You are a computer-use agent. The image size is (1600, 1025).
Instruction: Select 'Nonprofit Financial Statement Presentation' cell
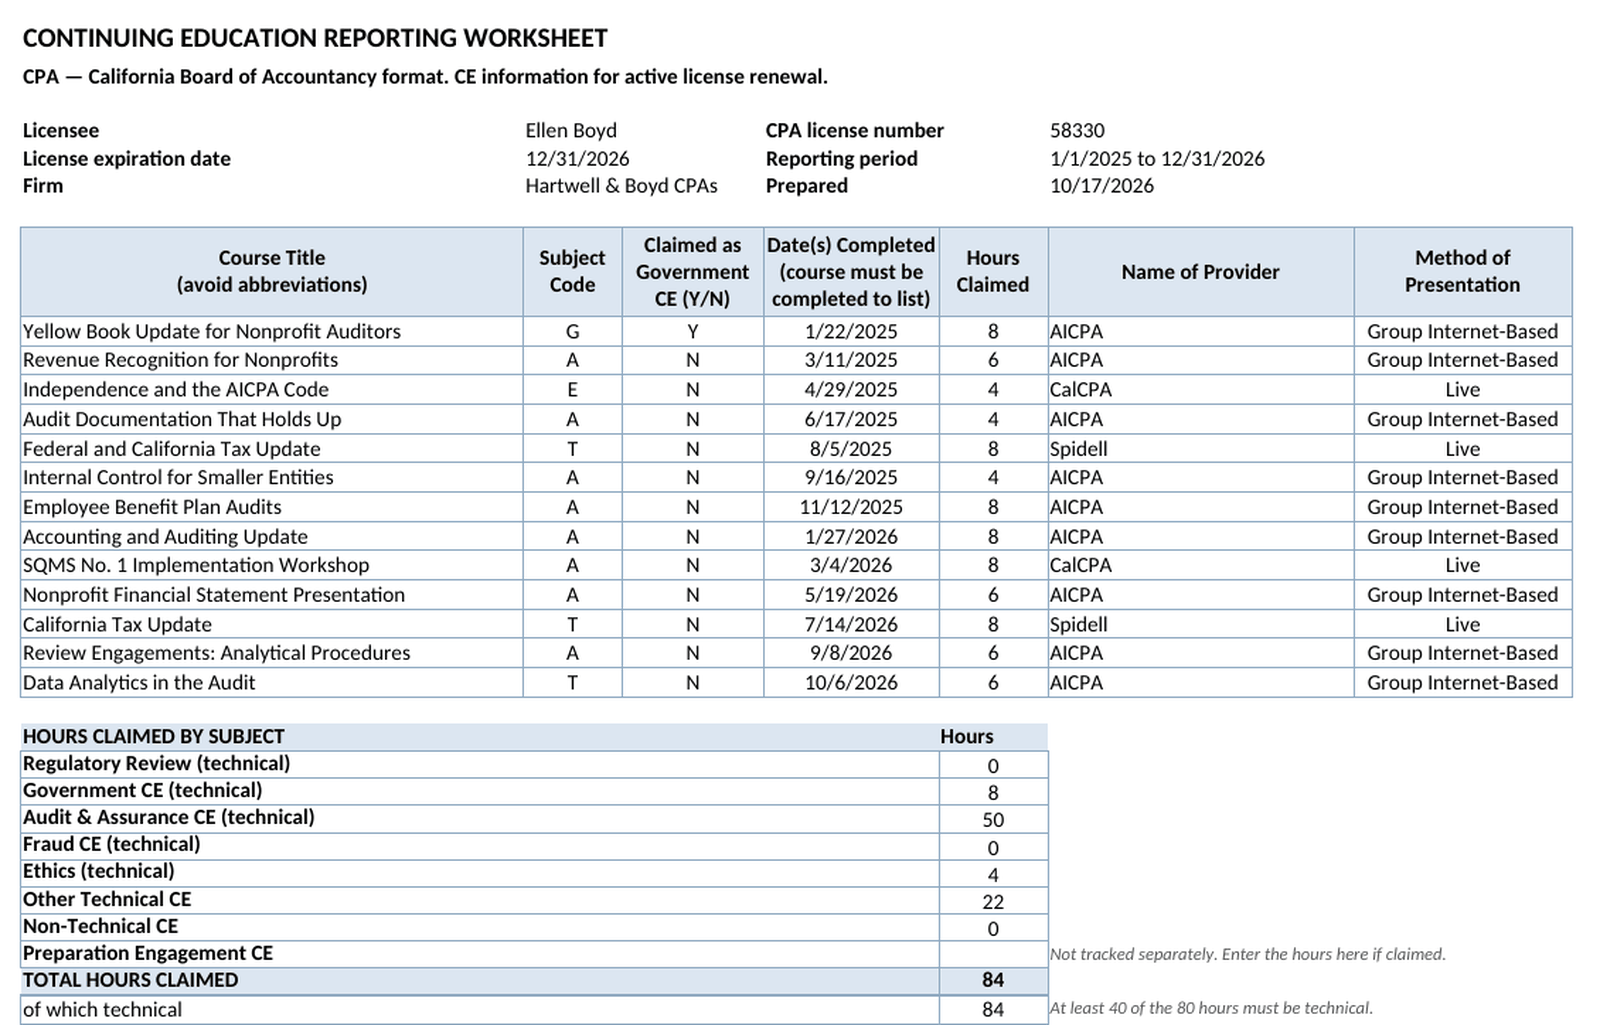[x=272, y=595]
